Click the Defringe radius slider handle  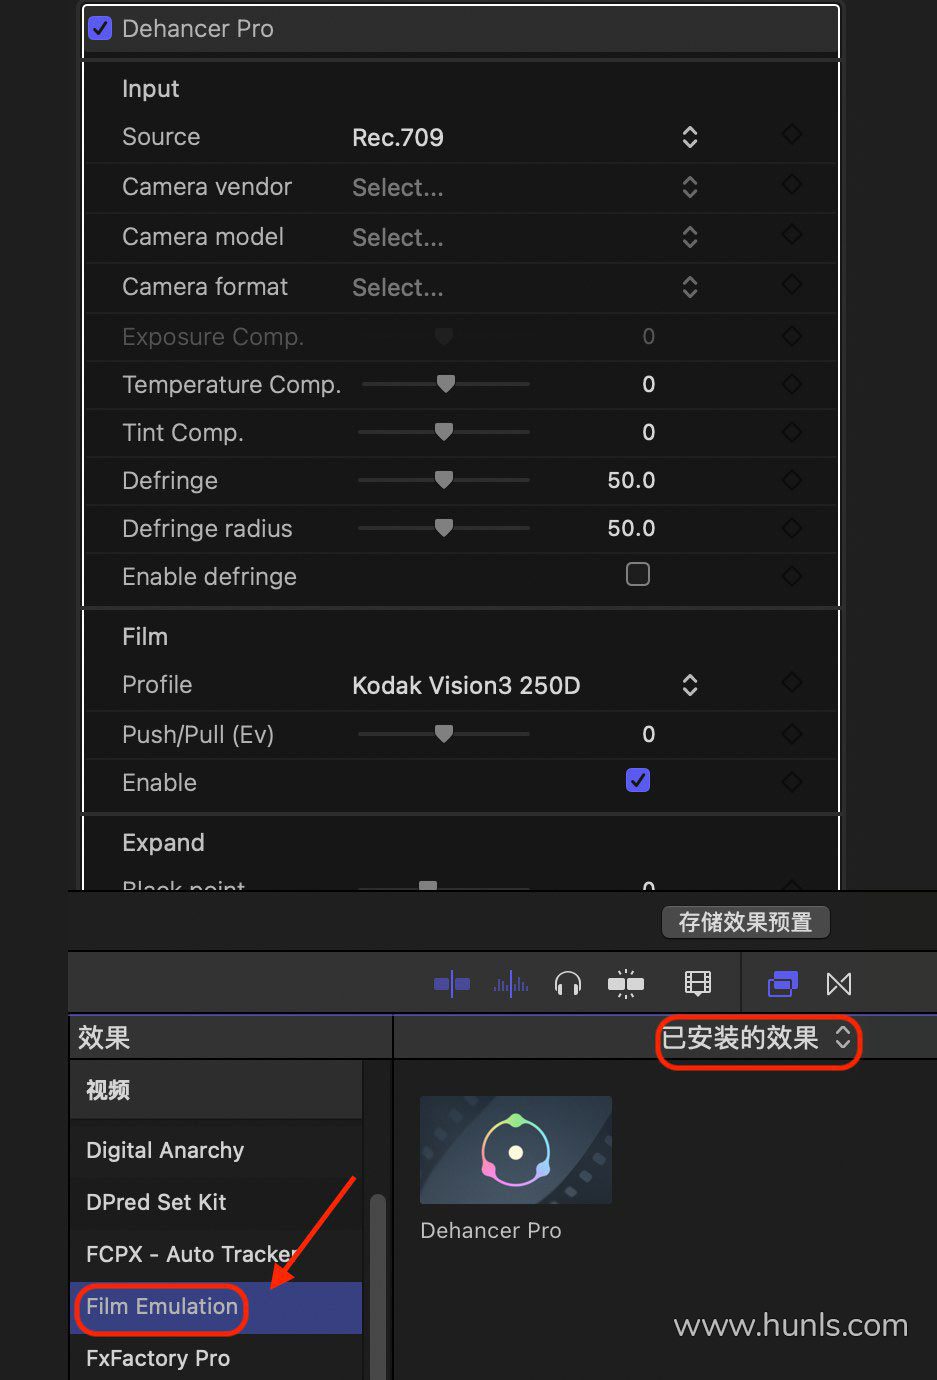tap(444, 527)
